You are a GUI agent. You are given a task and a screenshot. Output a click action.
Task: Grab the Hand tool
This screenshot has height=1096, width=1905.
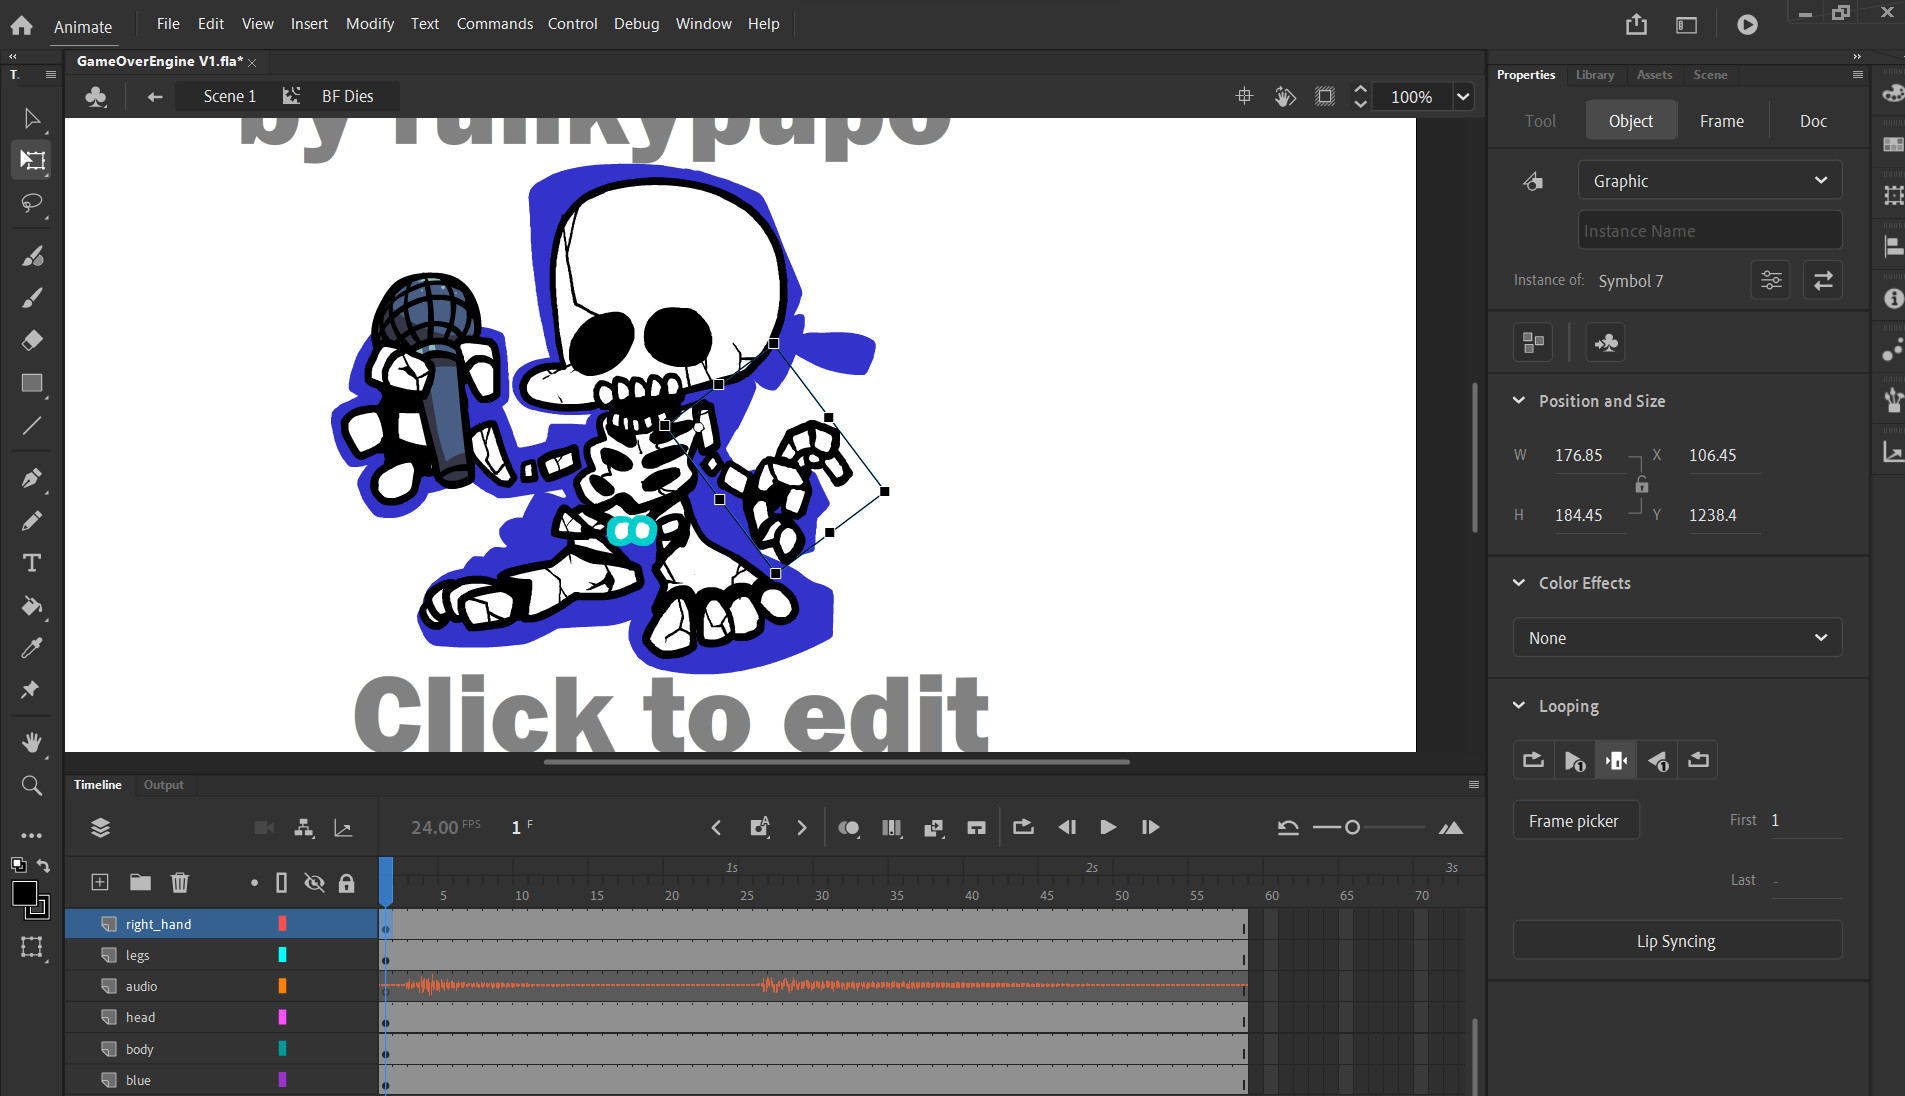pyautogui.click(x=33, y=742)
